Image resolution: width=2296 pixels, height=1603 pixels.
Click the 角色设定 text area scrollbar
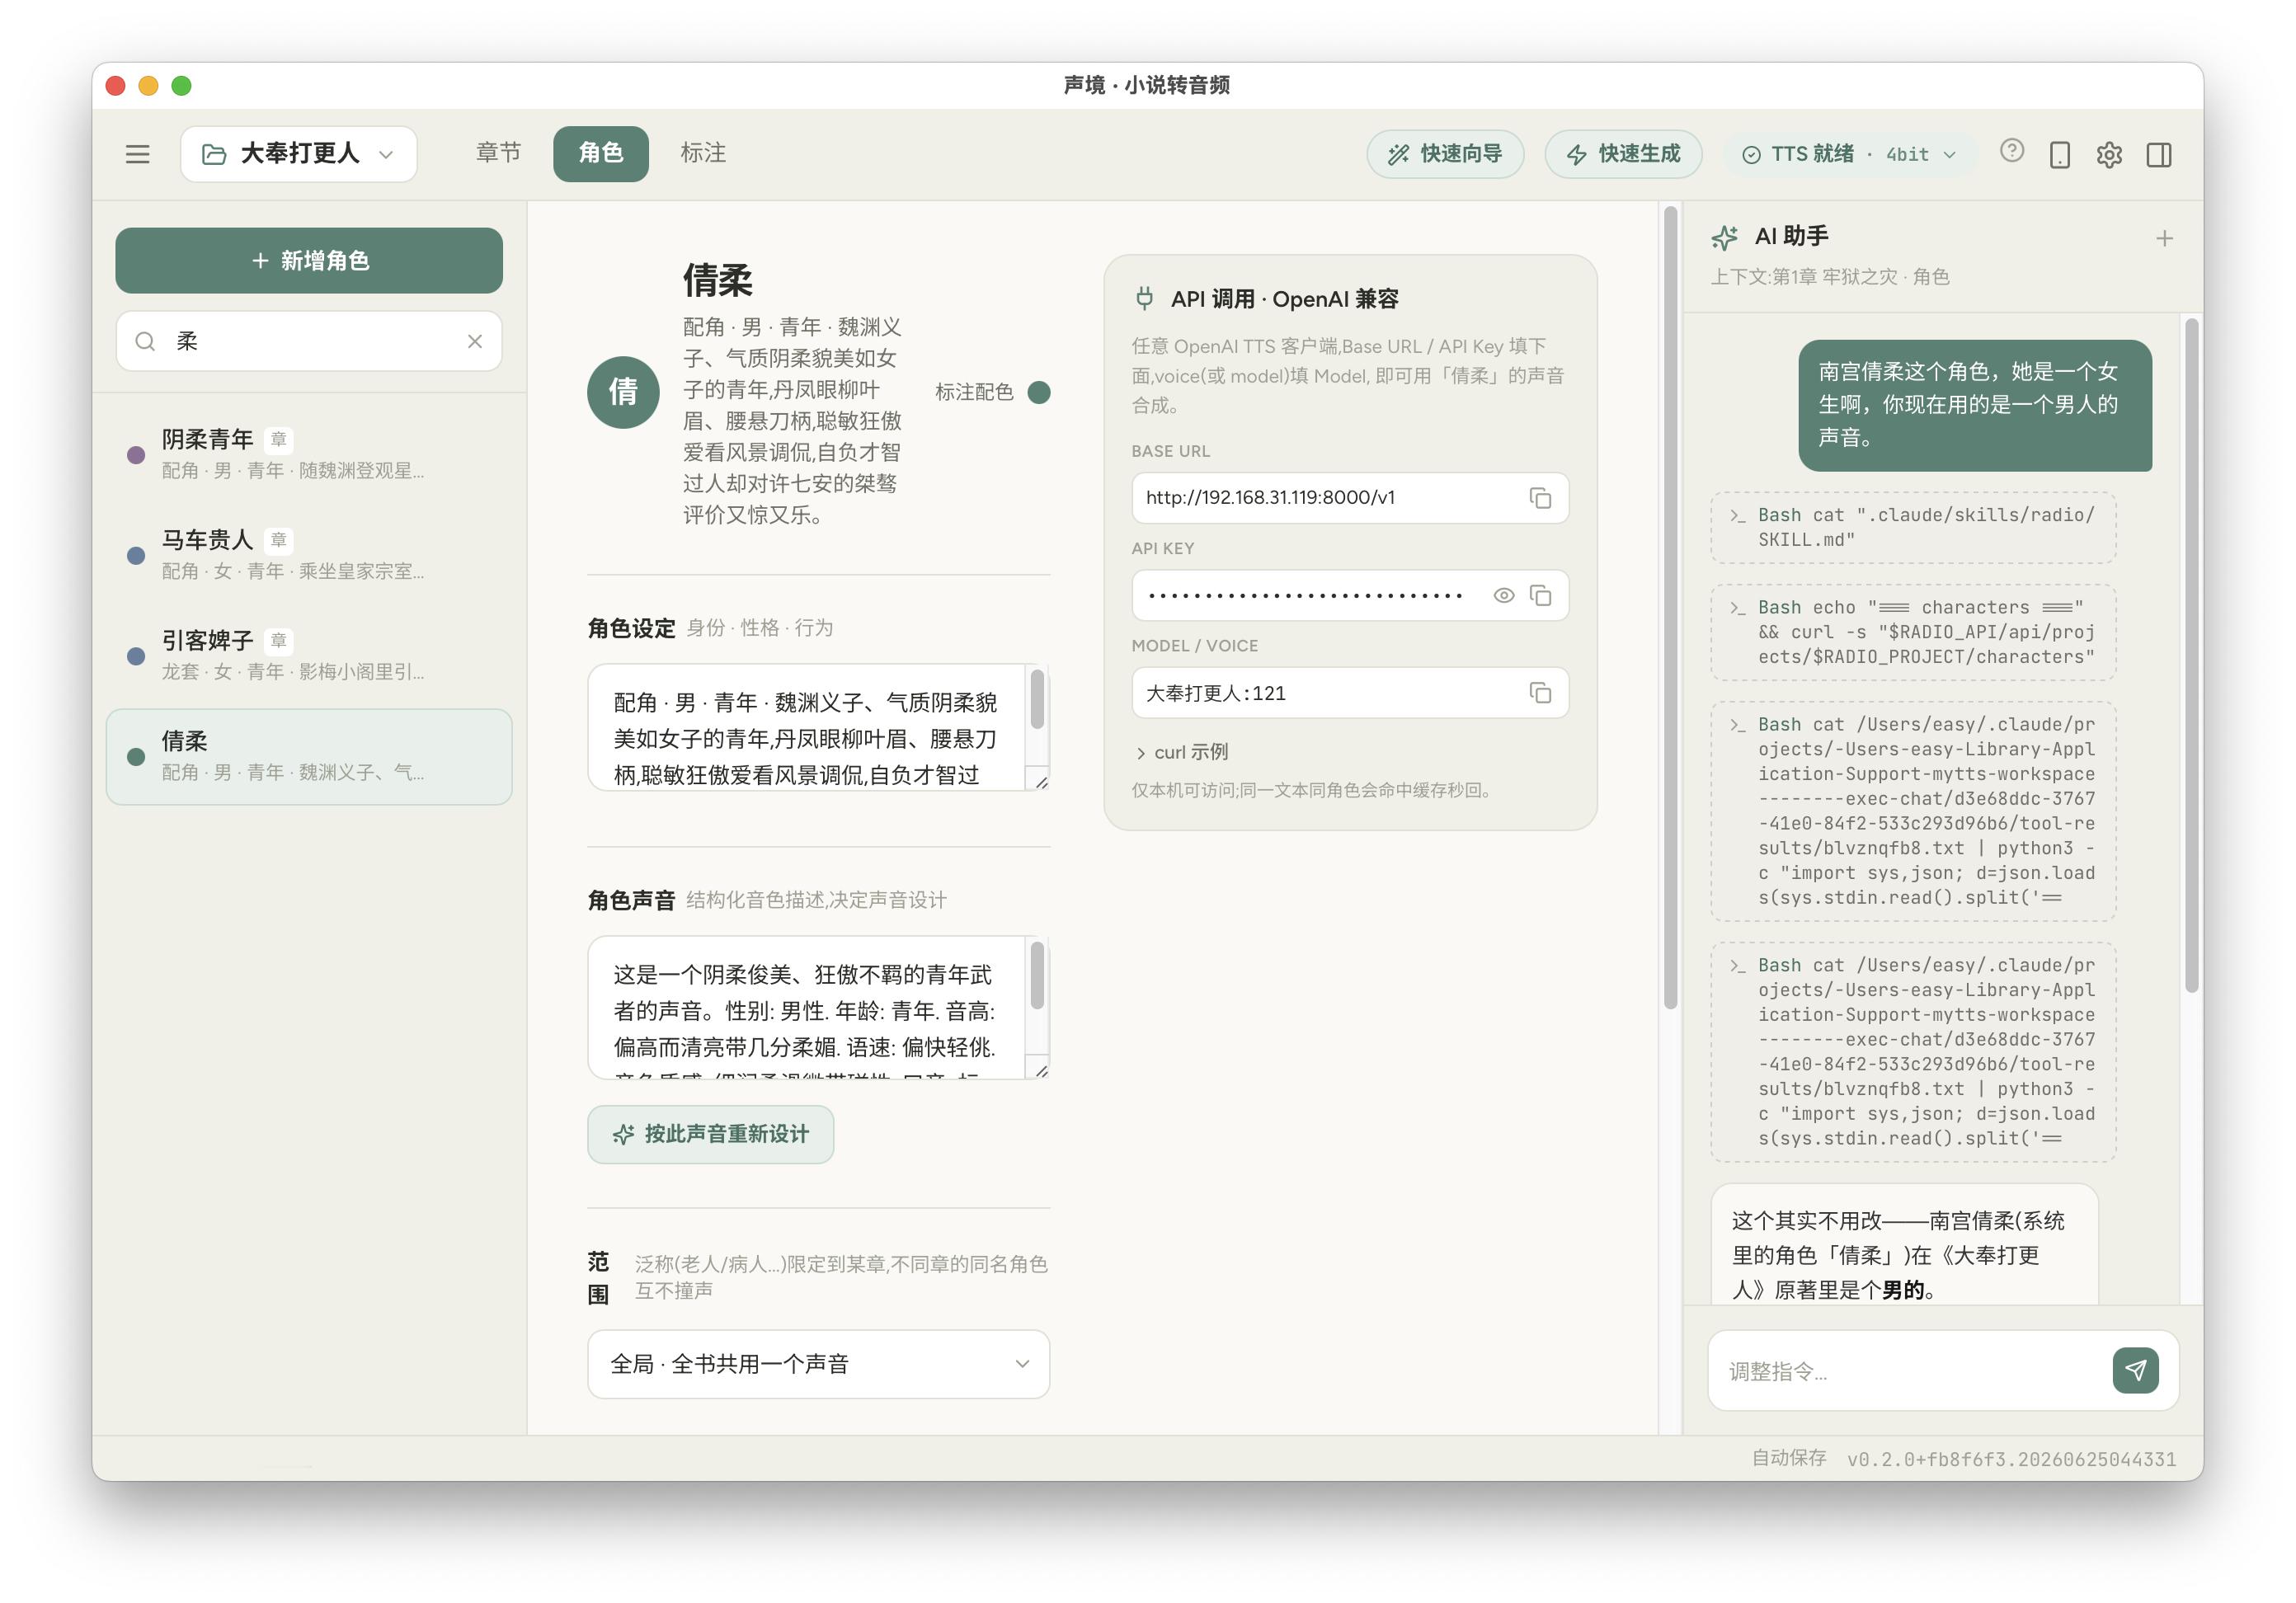click(1037, 700)
